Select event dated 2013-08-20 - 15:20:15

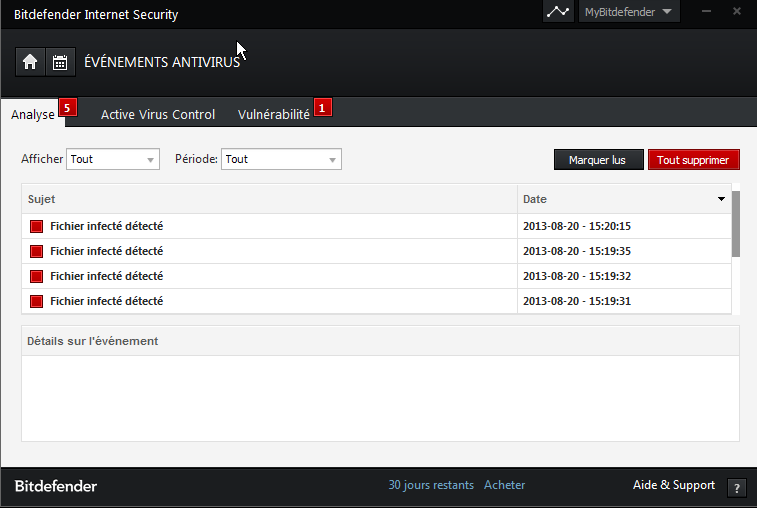tap(377, 226)
